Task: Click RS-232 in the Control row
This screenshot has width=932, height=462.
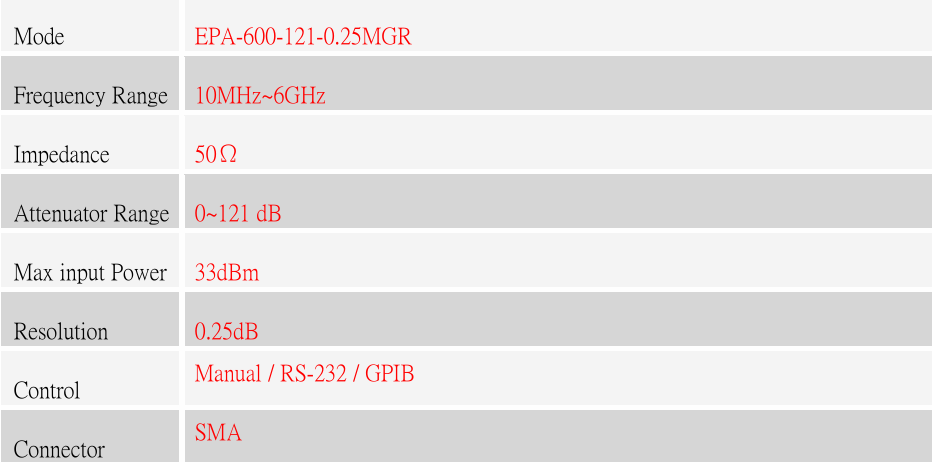Action: (313, 373)
